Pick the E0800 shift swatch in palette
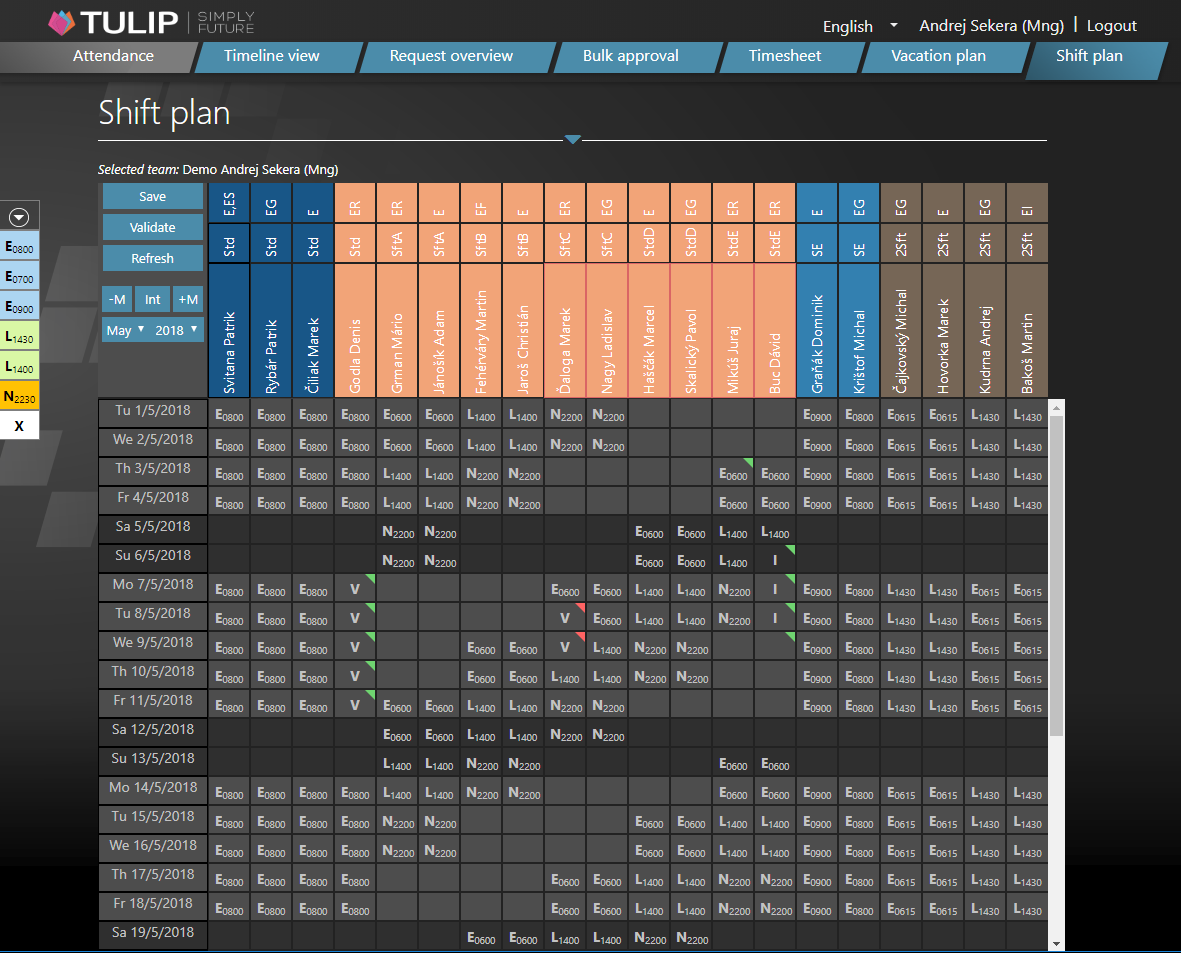Screen dimensions: 1181x953 [19, 246]
